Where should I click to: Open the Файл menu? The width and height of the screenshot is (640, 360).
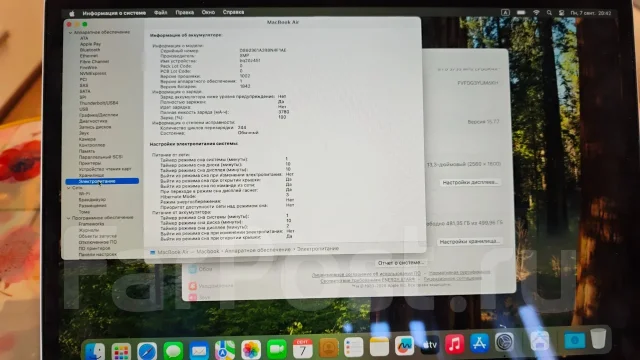160,13
